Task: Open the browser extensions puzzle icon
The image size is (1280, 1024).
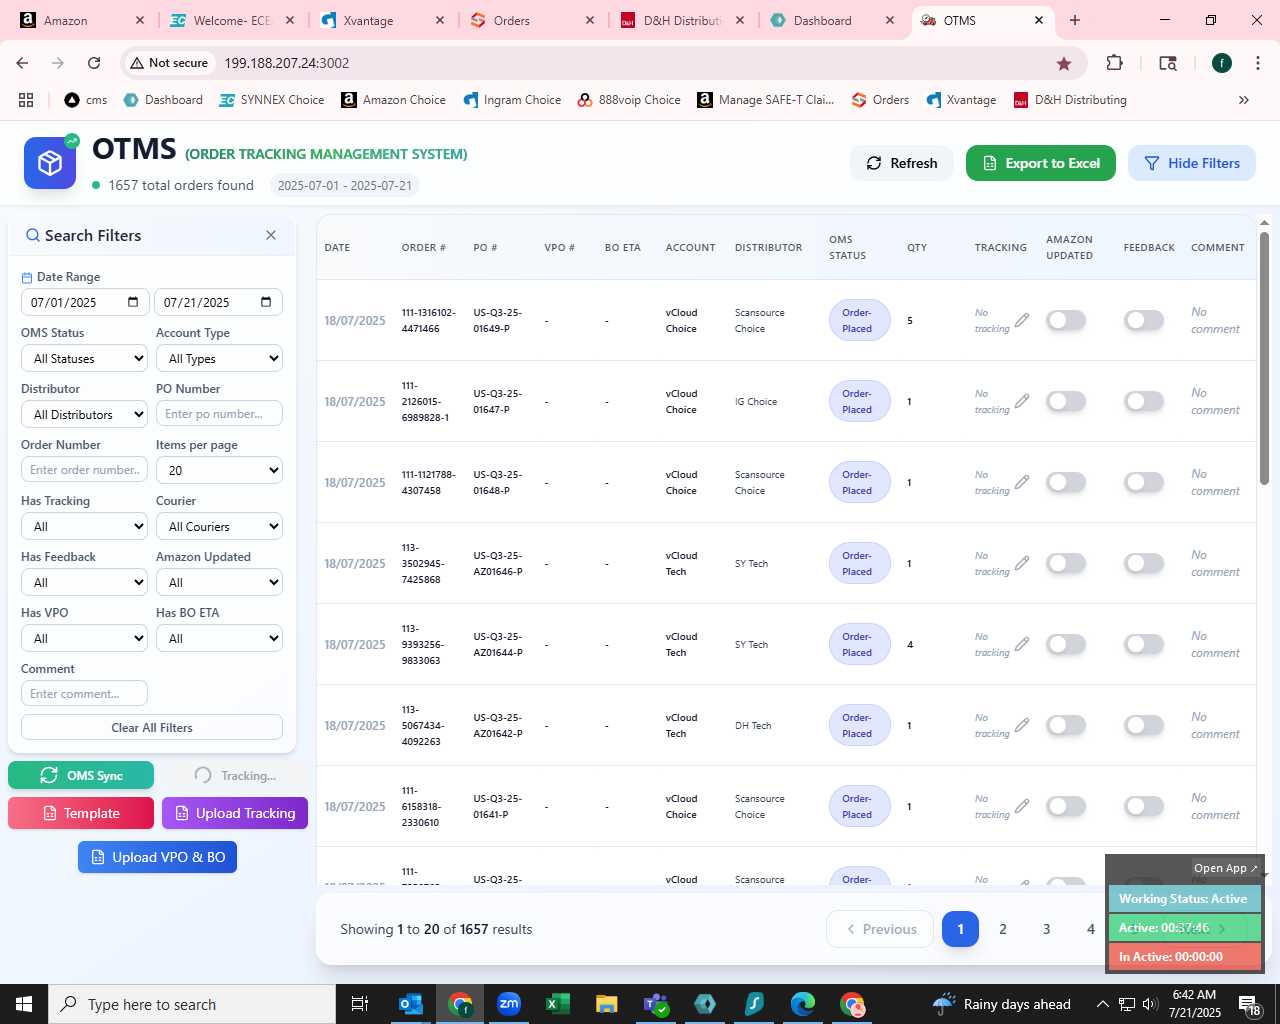Action: (1114, 63)
